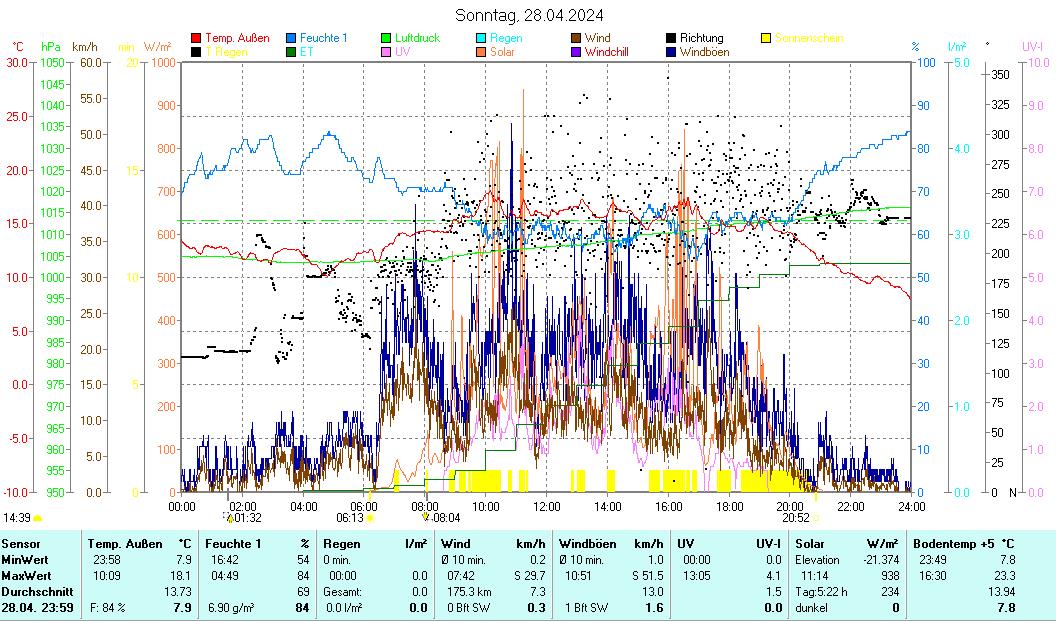
Task: Click the sun icon beside 14:39
Action: pos(39,518)
